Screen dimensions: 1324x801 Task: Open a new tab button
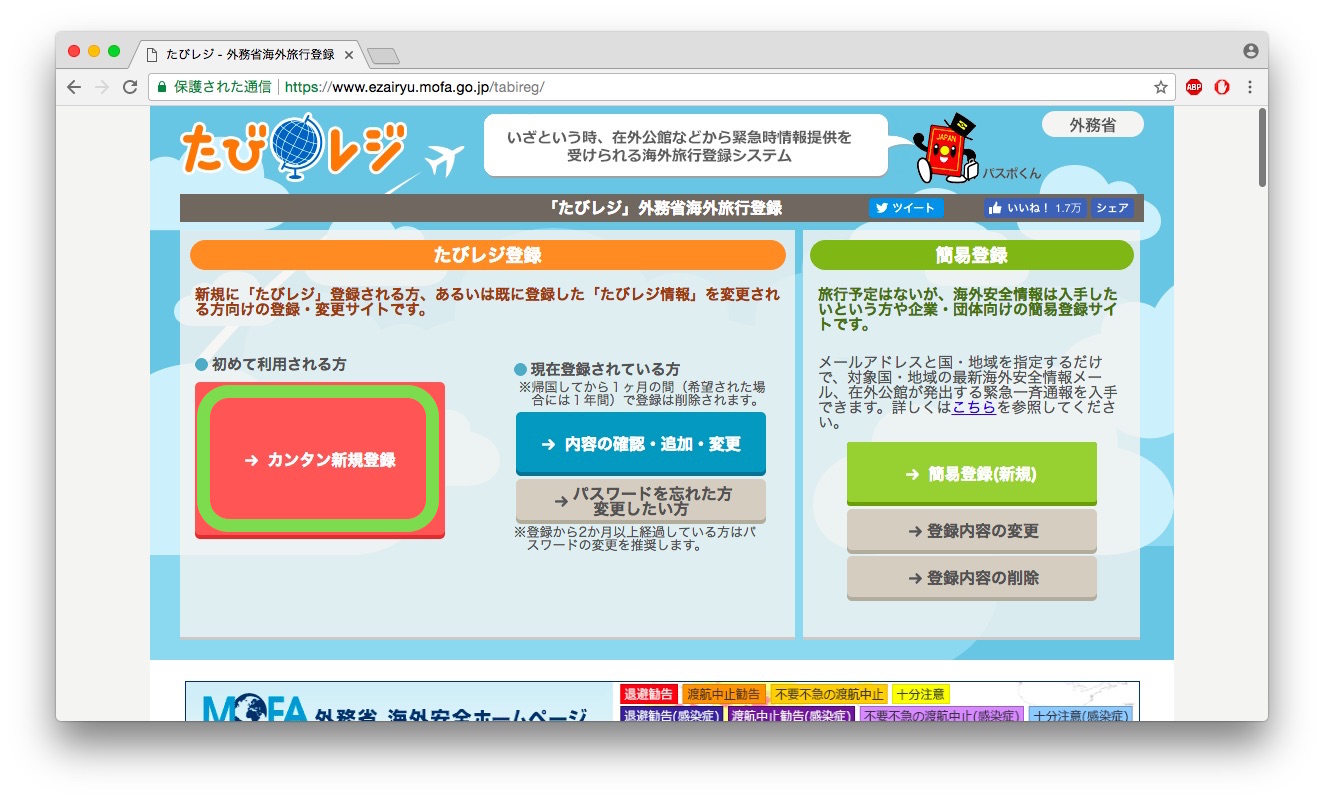click(x=383, y=55)
